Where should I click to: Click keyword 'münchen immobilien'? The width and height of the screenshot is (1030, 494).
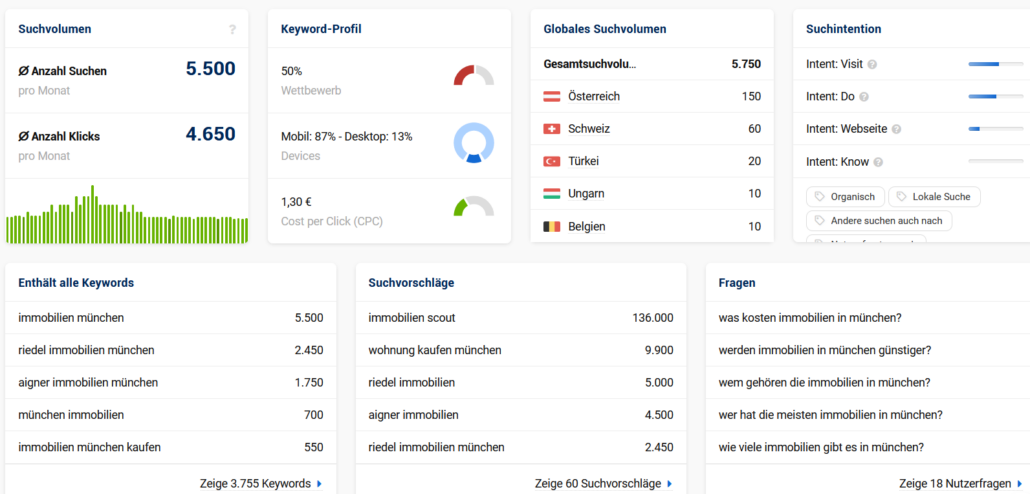[71, 415]
